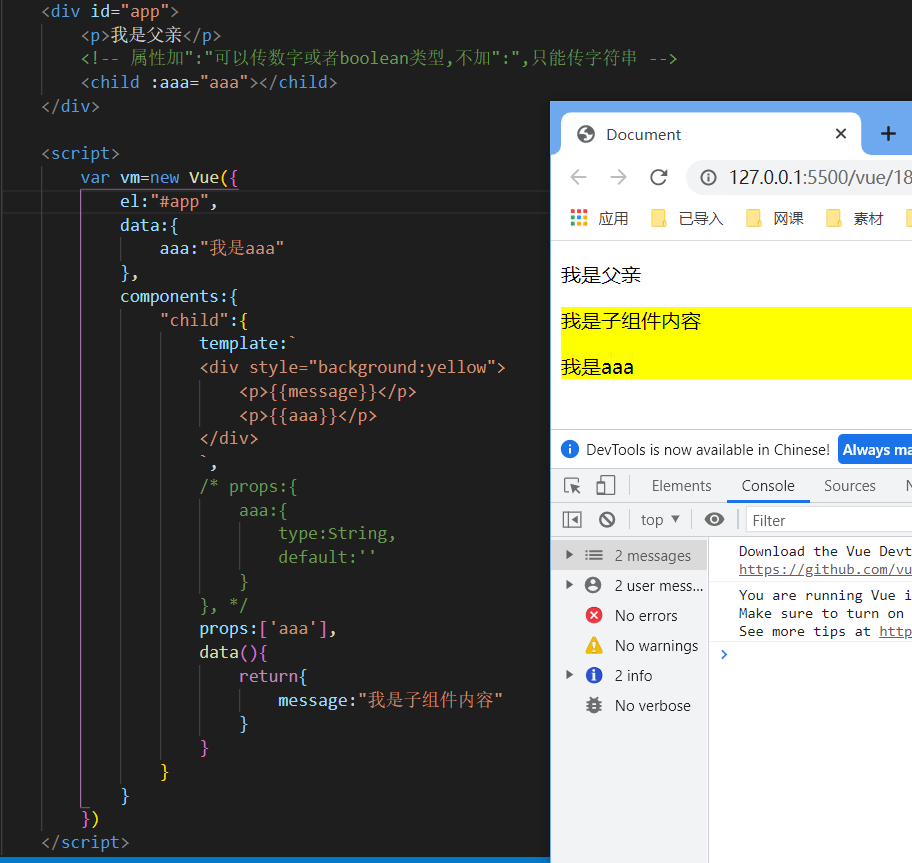
Task: Click the type:String commented line
Action: click(337, 533)
